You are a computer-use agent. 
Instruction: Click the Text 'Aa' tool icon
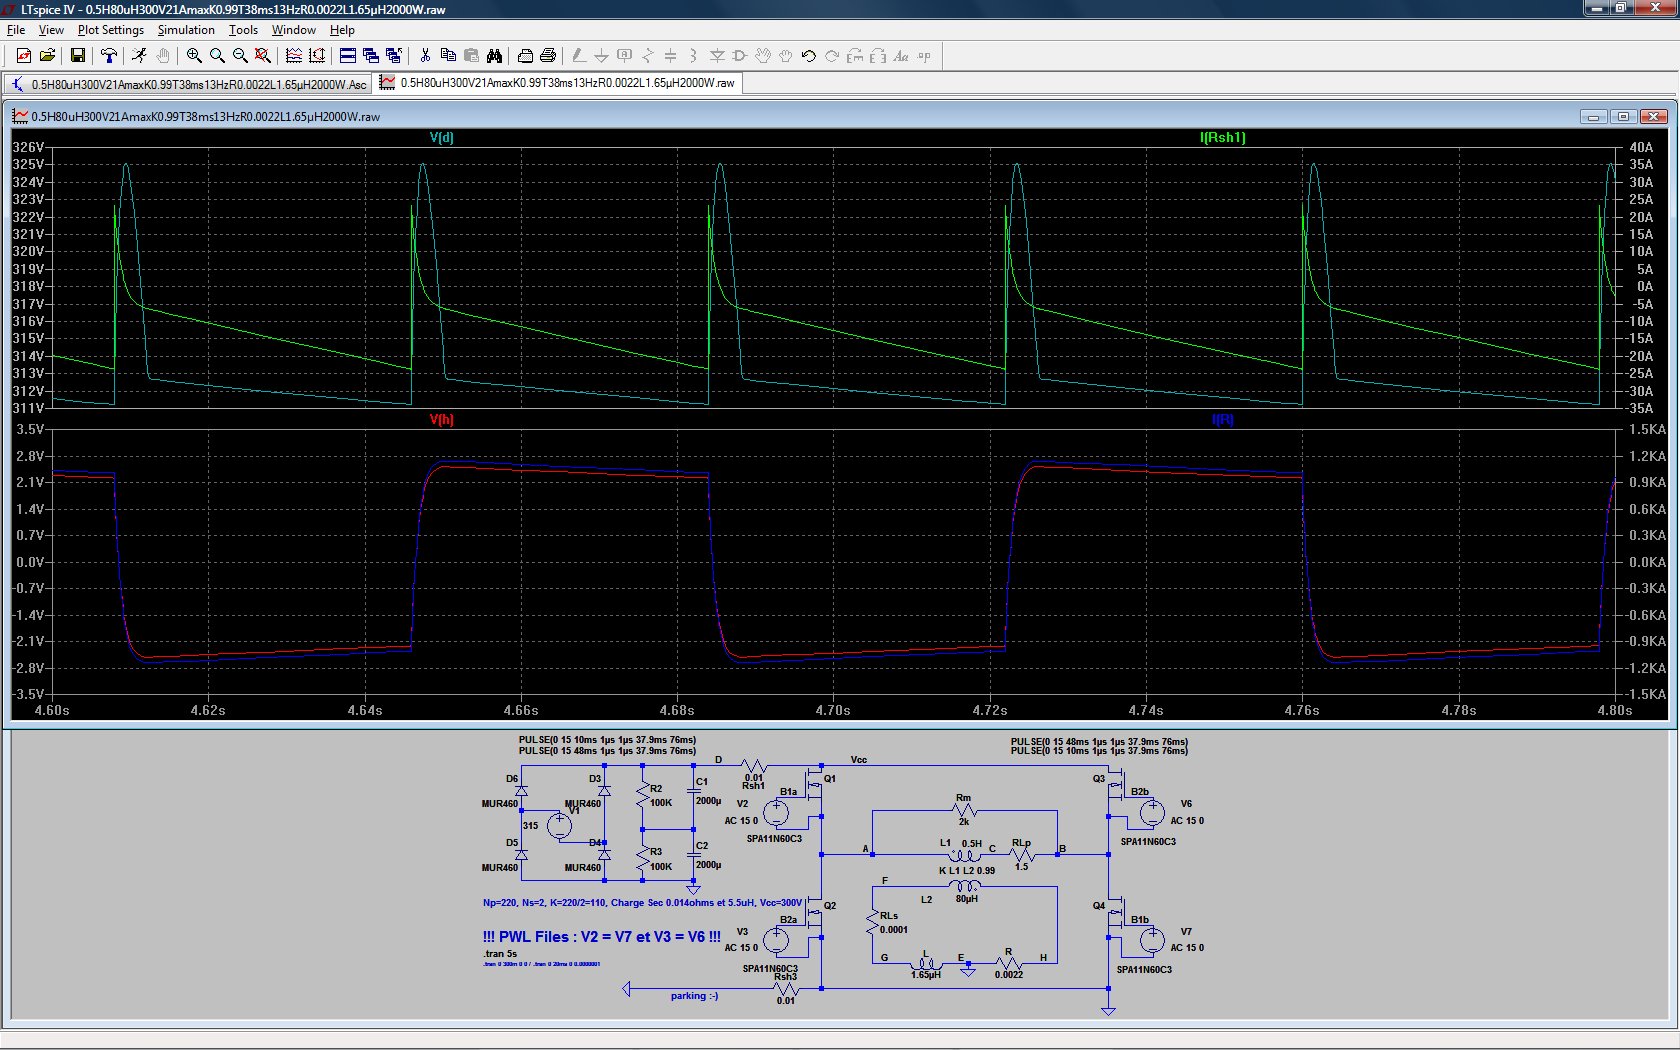click(901, 56)
